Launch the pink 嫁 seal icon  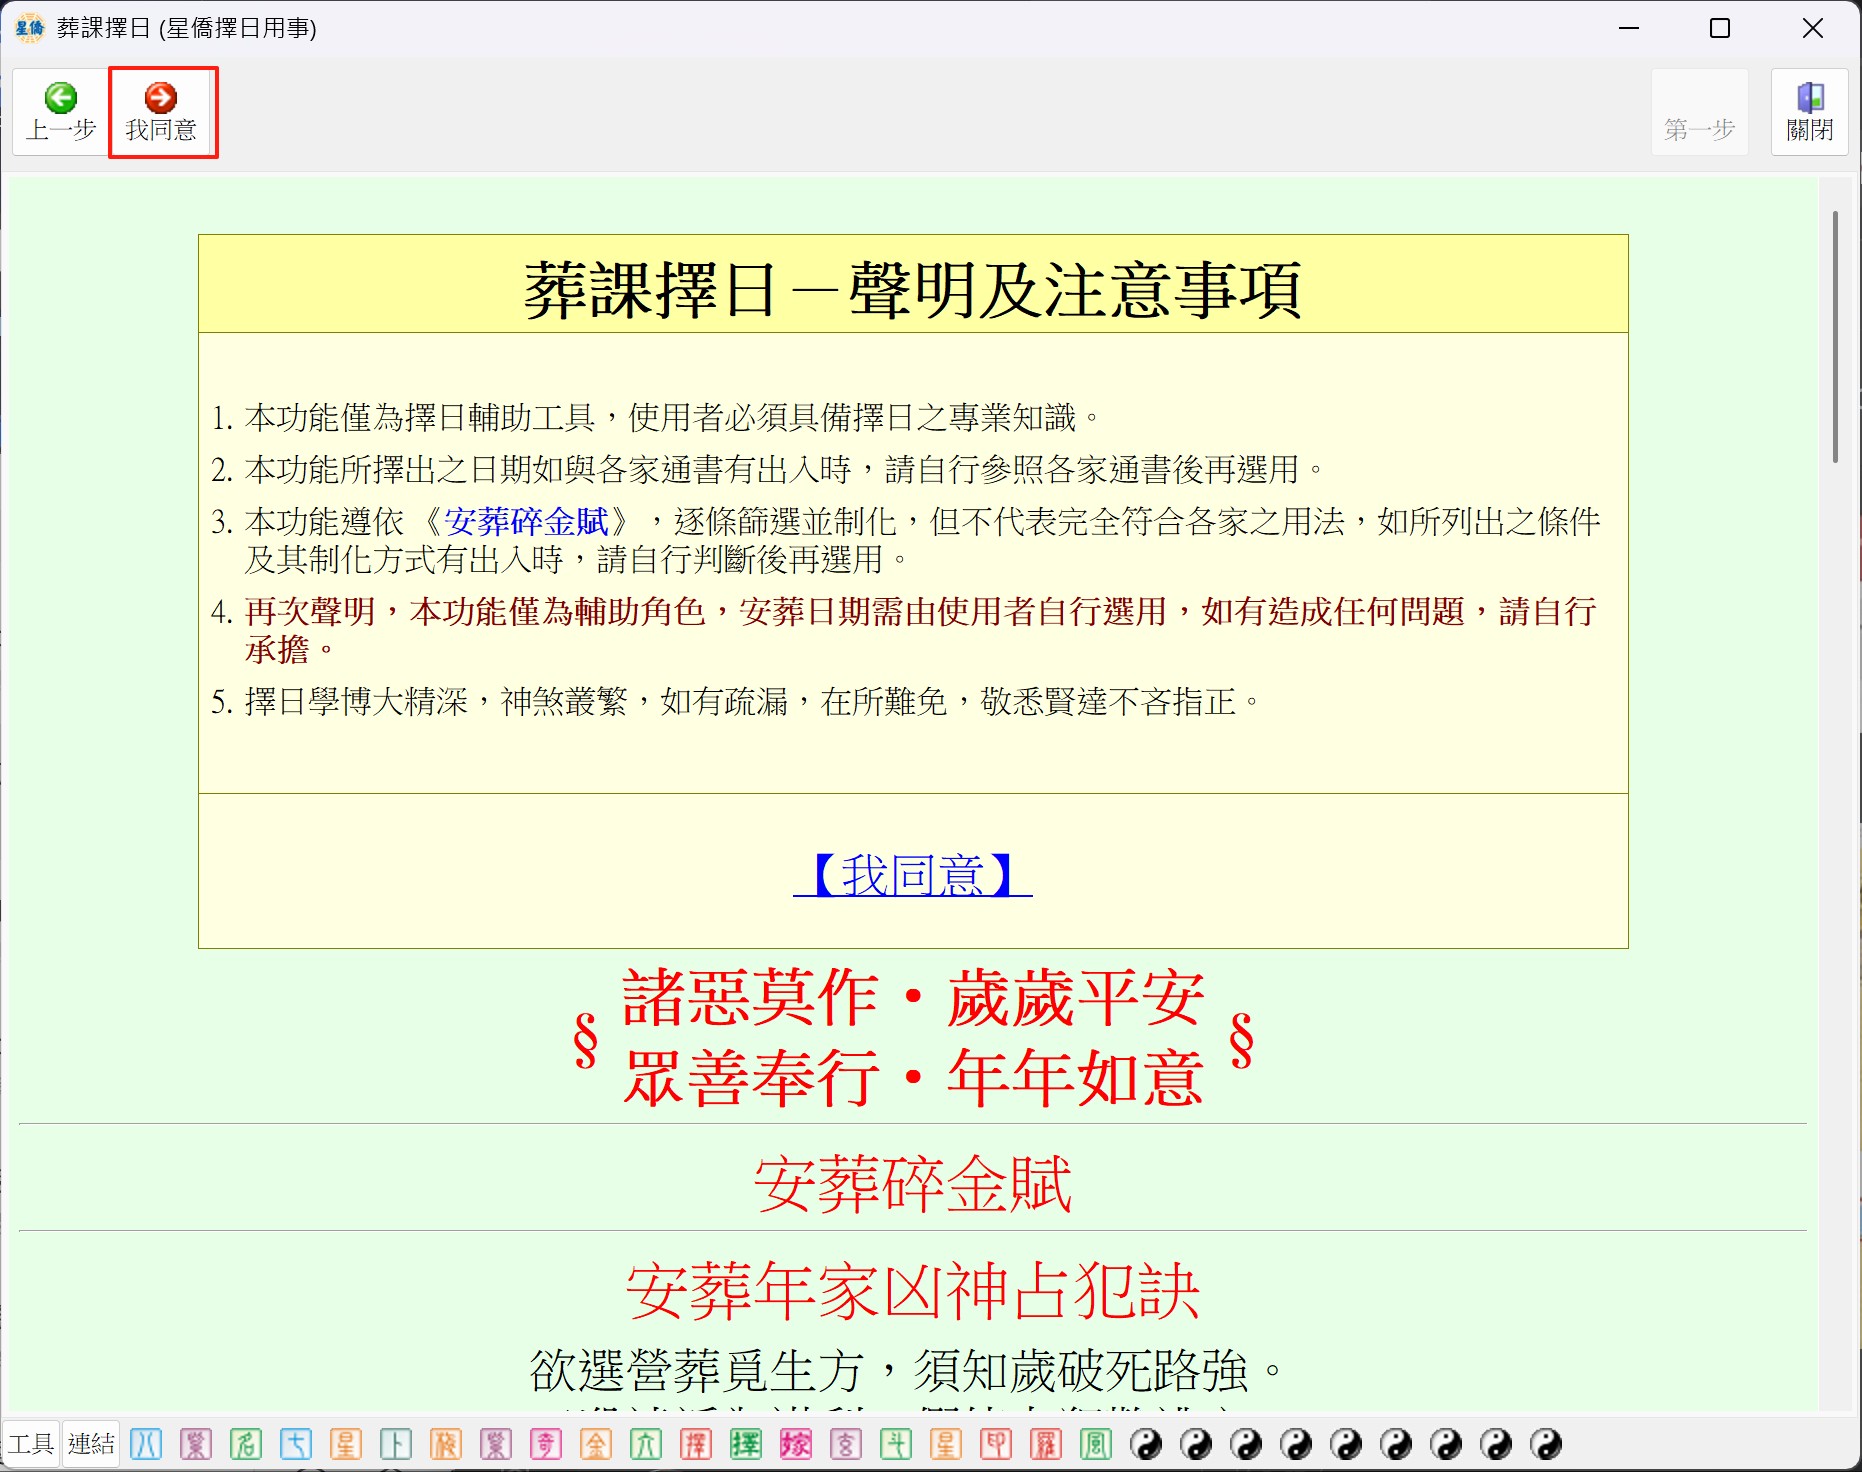click(x=796, y=1444)
